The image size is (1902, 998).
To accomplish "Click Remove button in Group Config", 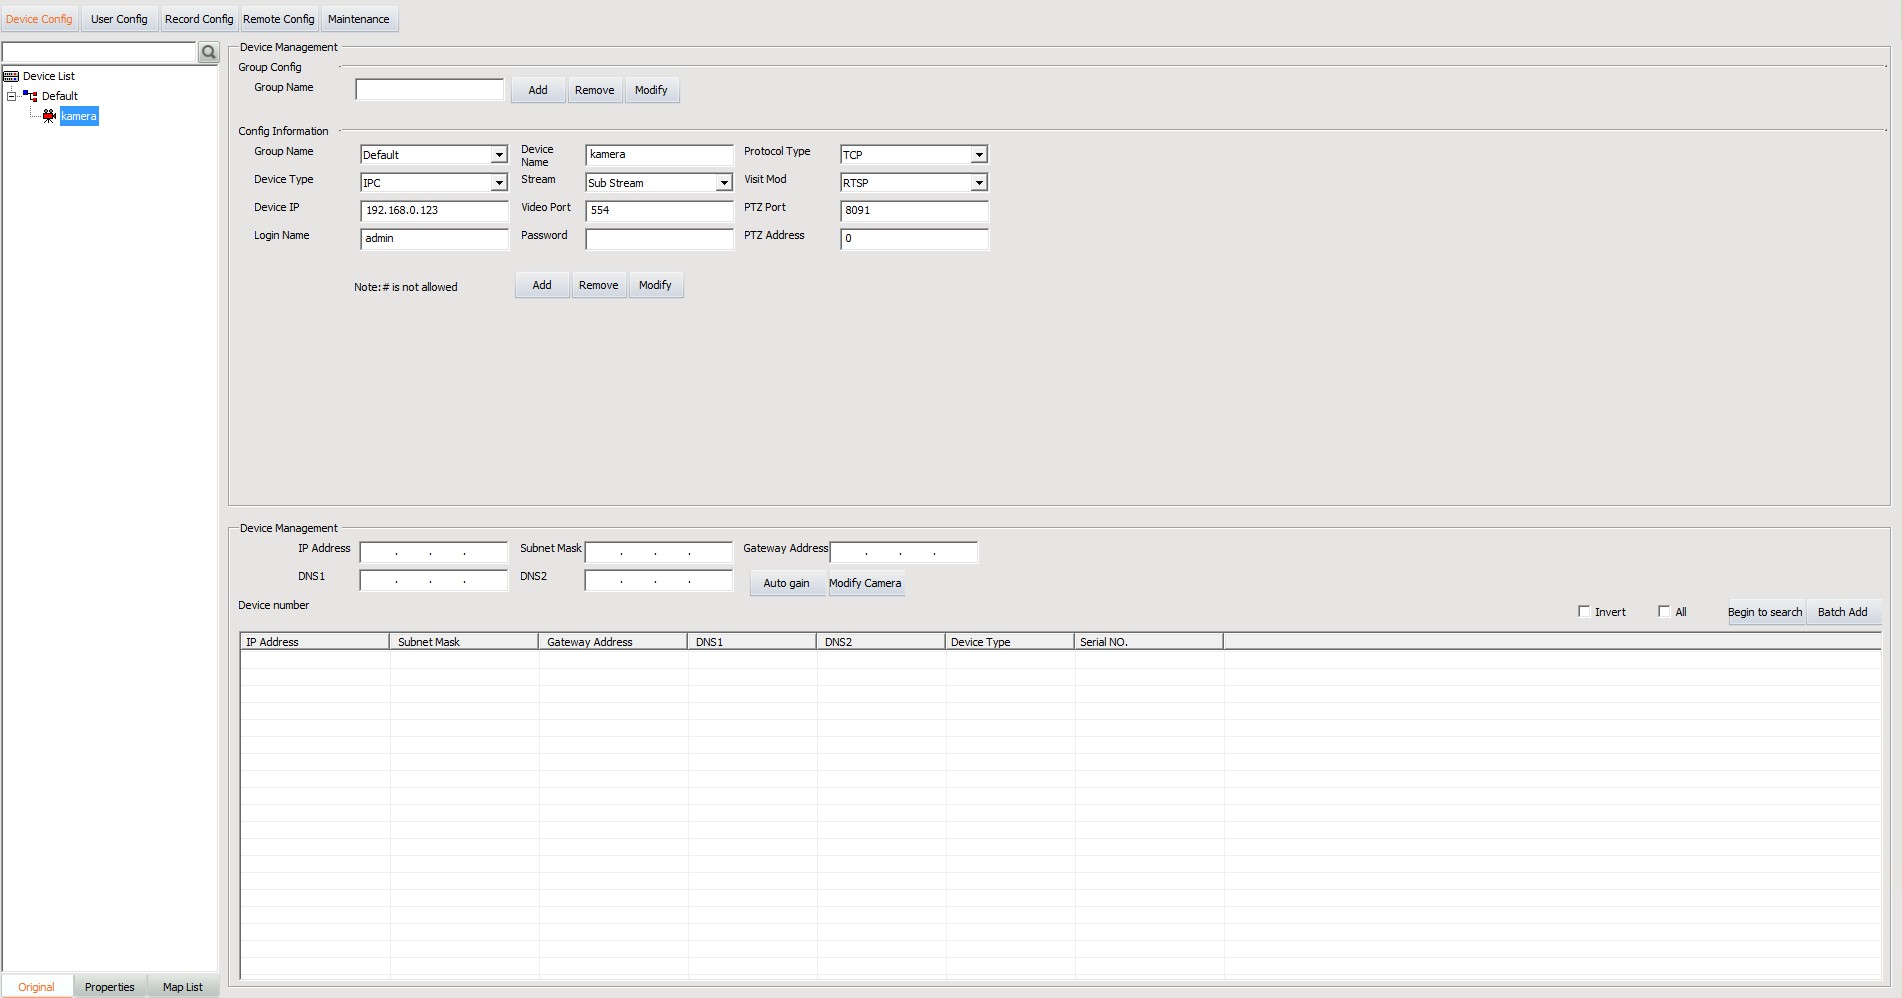I will [x=595, y=90].
